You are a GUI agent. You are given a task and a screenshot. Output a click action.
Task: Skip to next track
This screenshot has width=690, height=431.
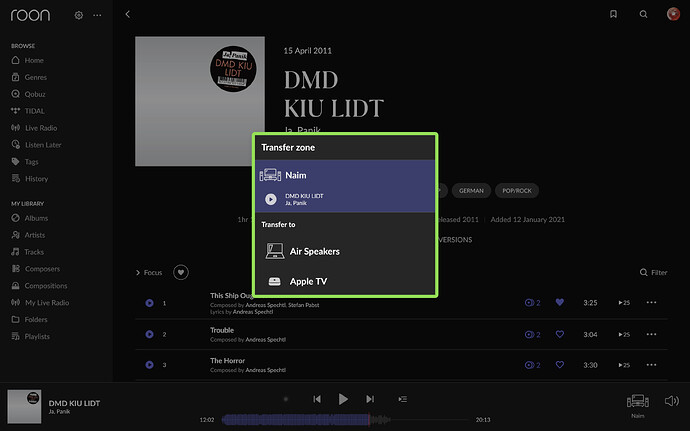370,399
